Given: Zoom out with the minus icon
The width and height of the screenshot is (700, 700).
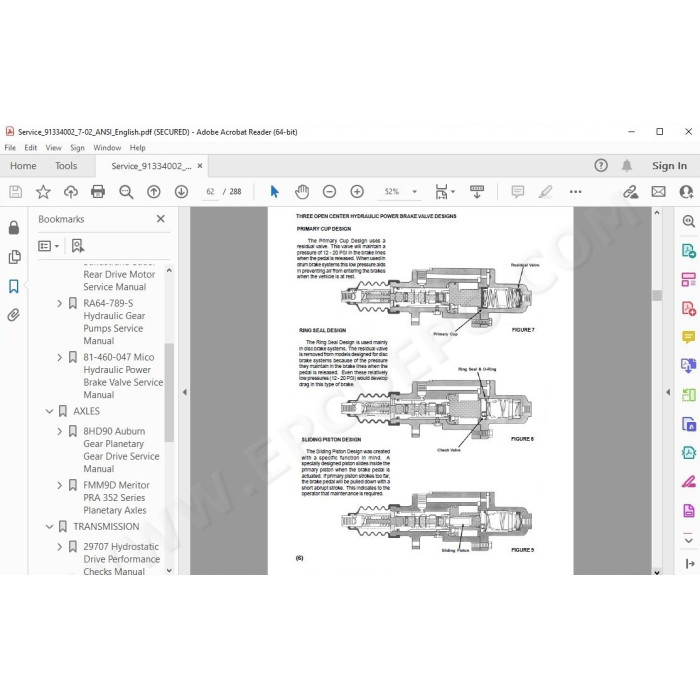Looking at the screenshot, I should [329, 192].
